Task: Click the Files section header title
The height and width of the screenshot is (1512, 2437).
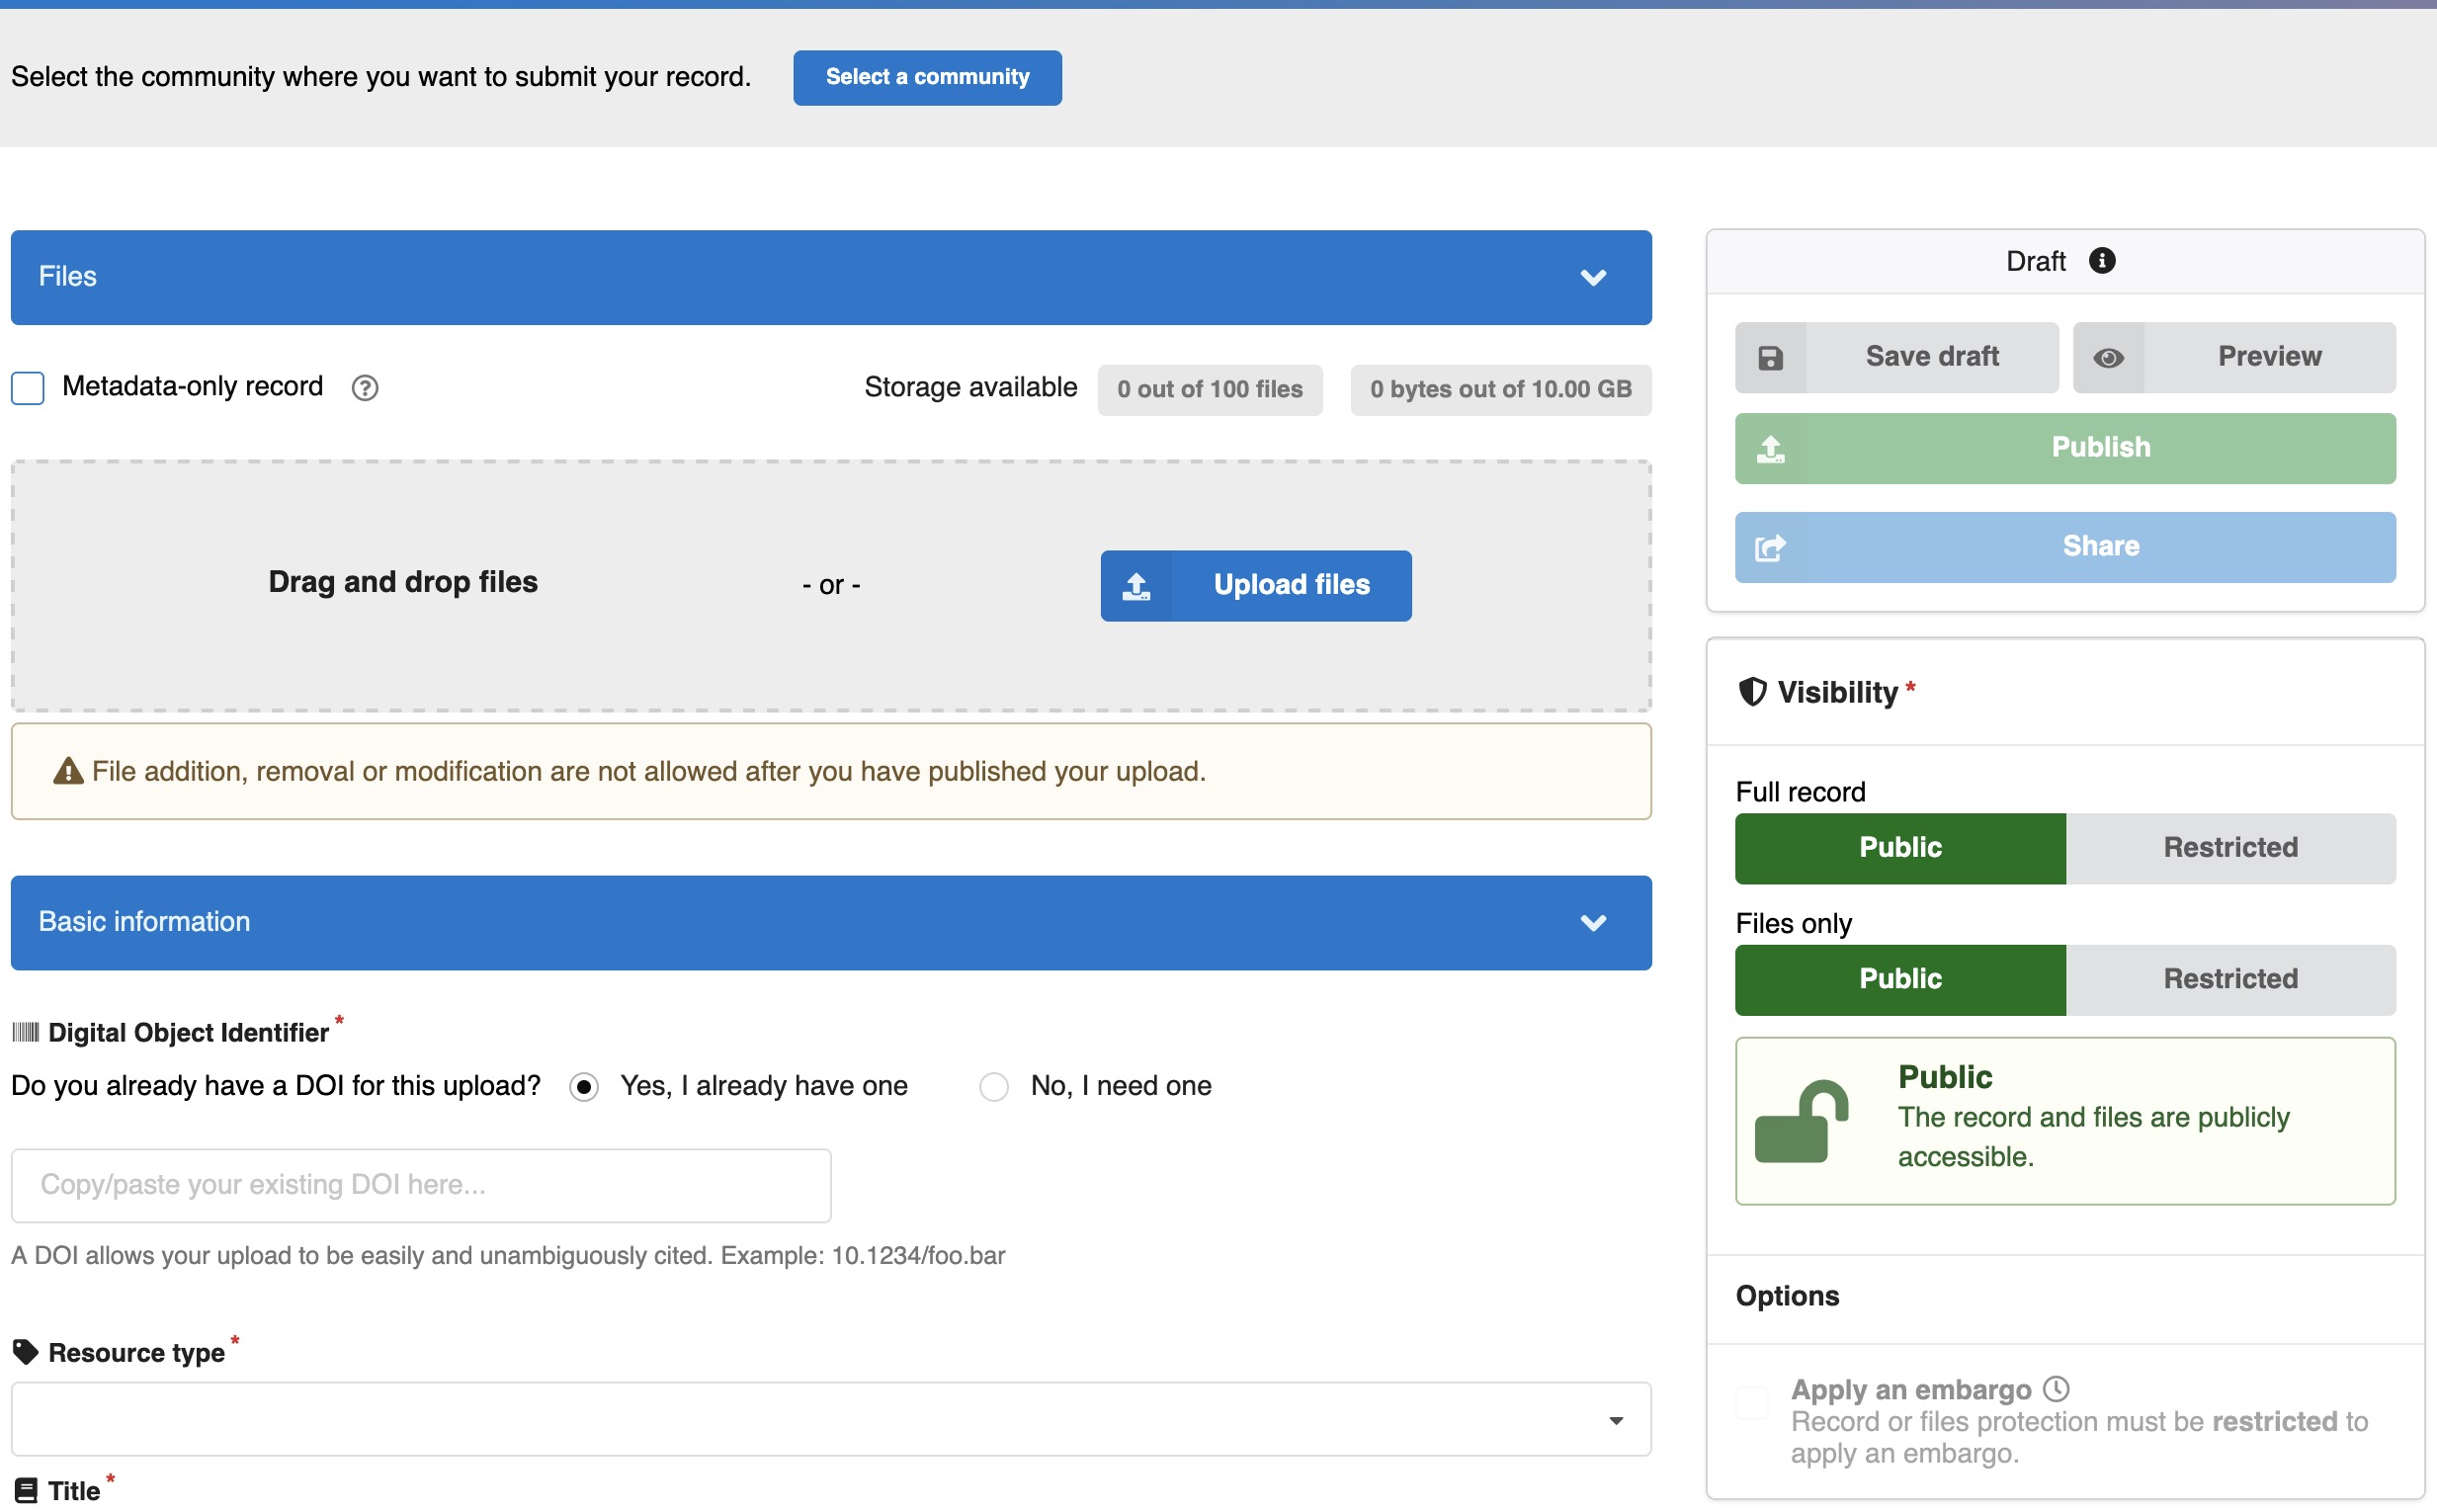Action: point(67,277)
